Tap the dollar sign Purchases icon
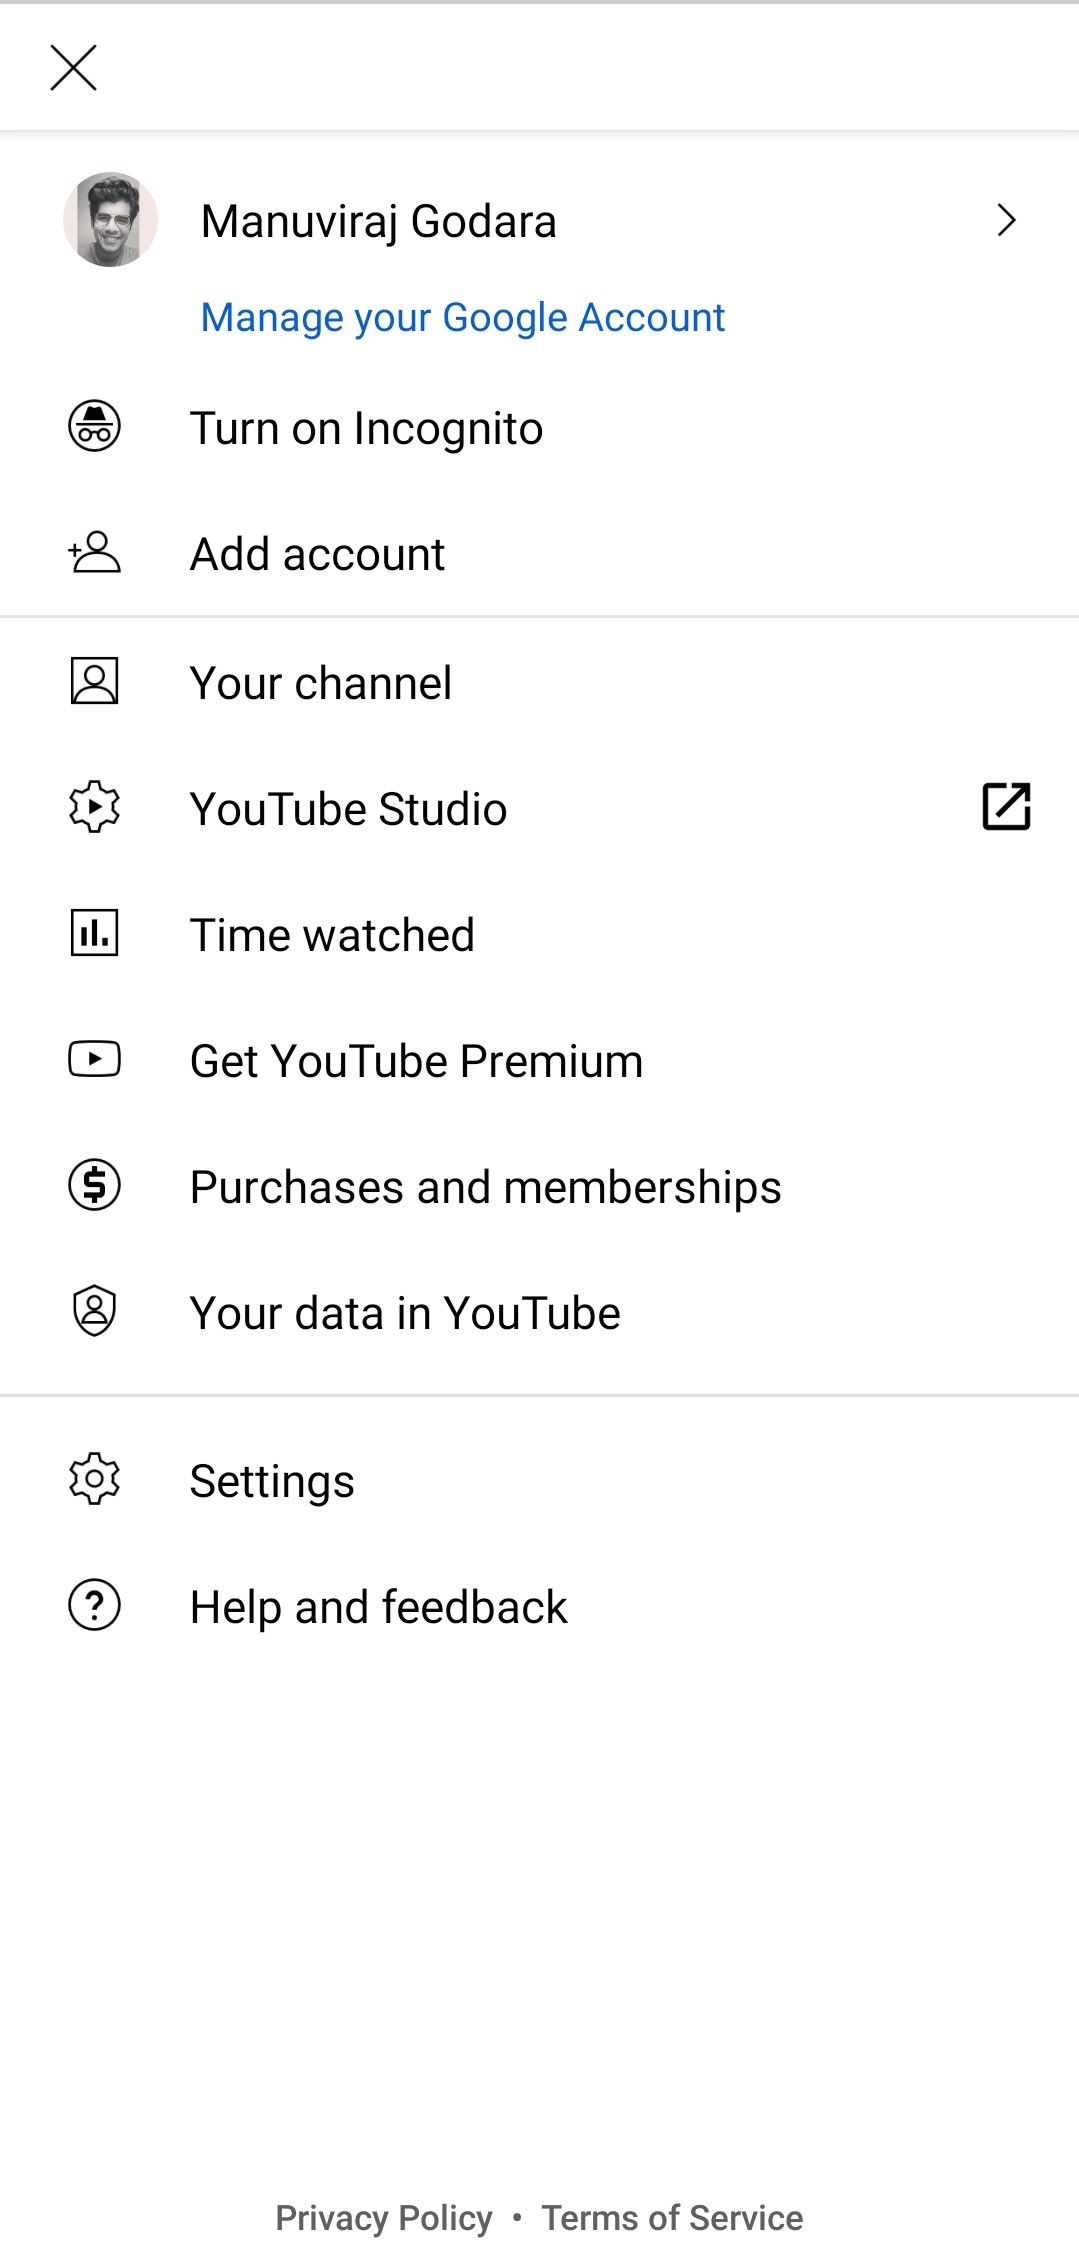1079x2260 pixels. pos(94,1185)
